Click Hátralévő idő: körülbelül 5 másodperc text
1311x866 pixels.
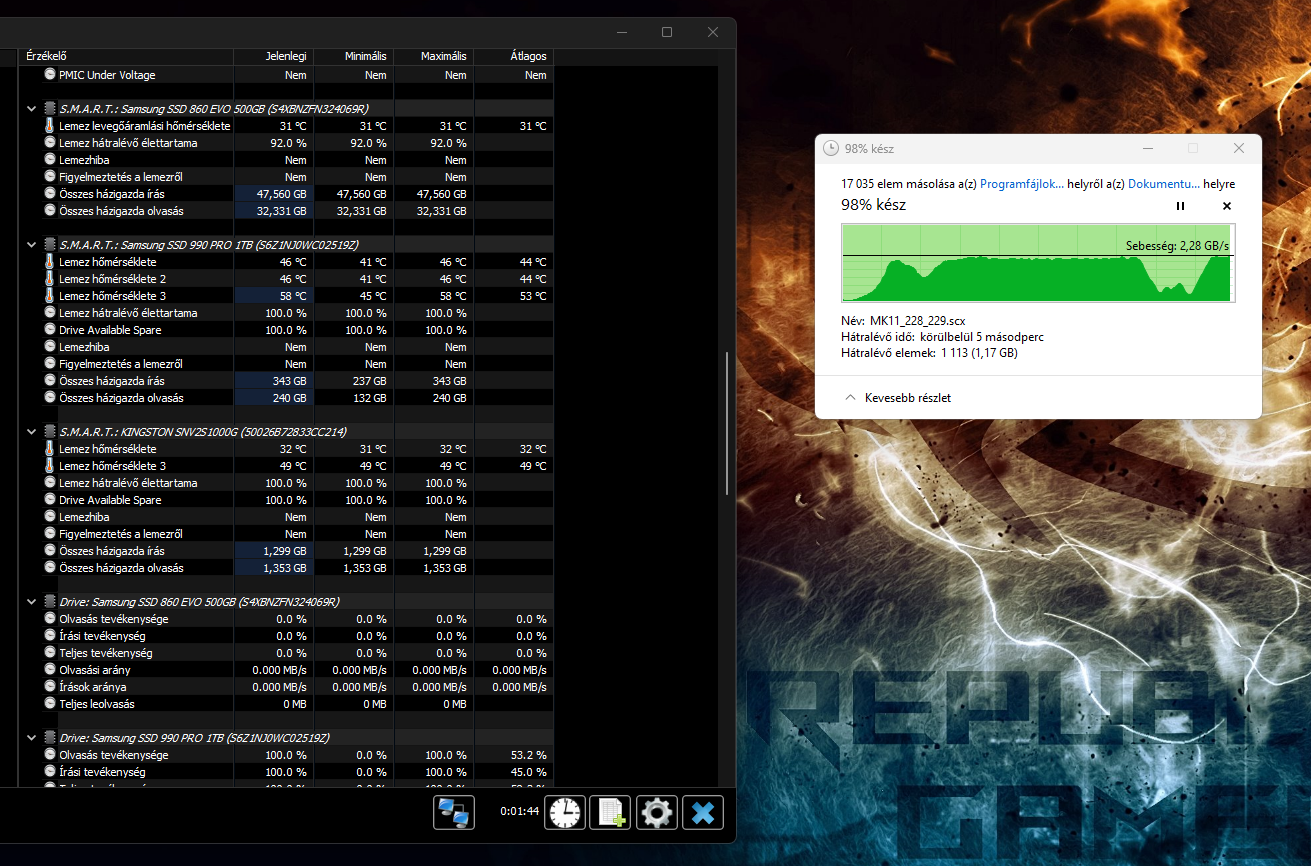click(942, 337)
